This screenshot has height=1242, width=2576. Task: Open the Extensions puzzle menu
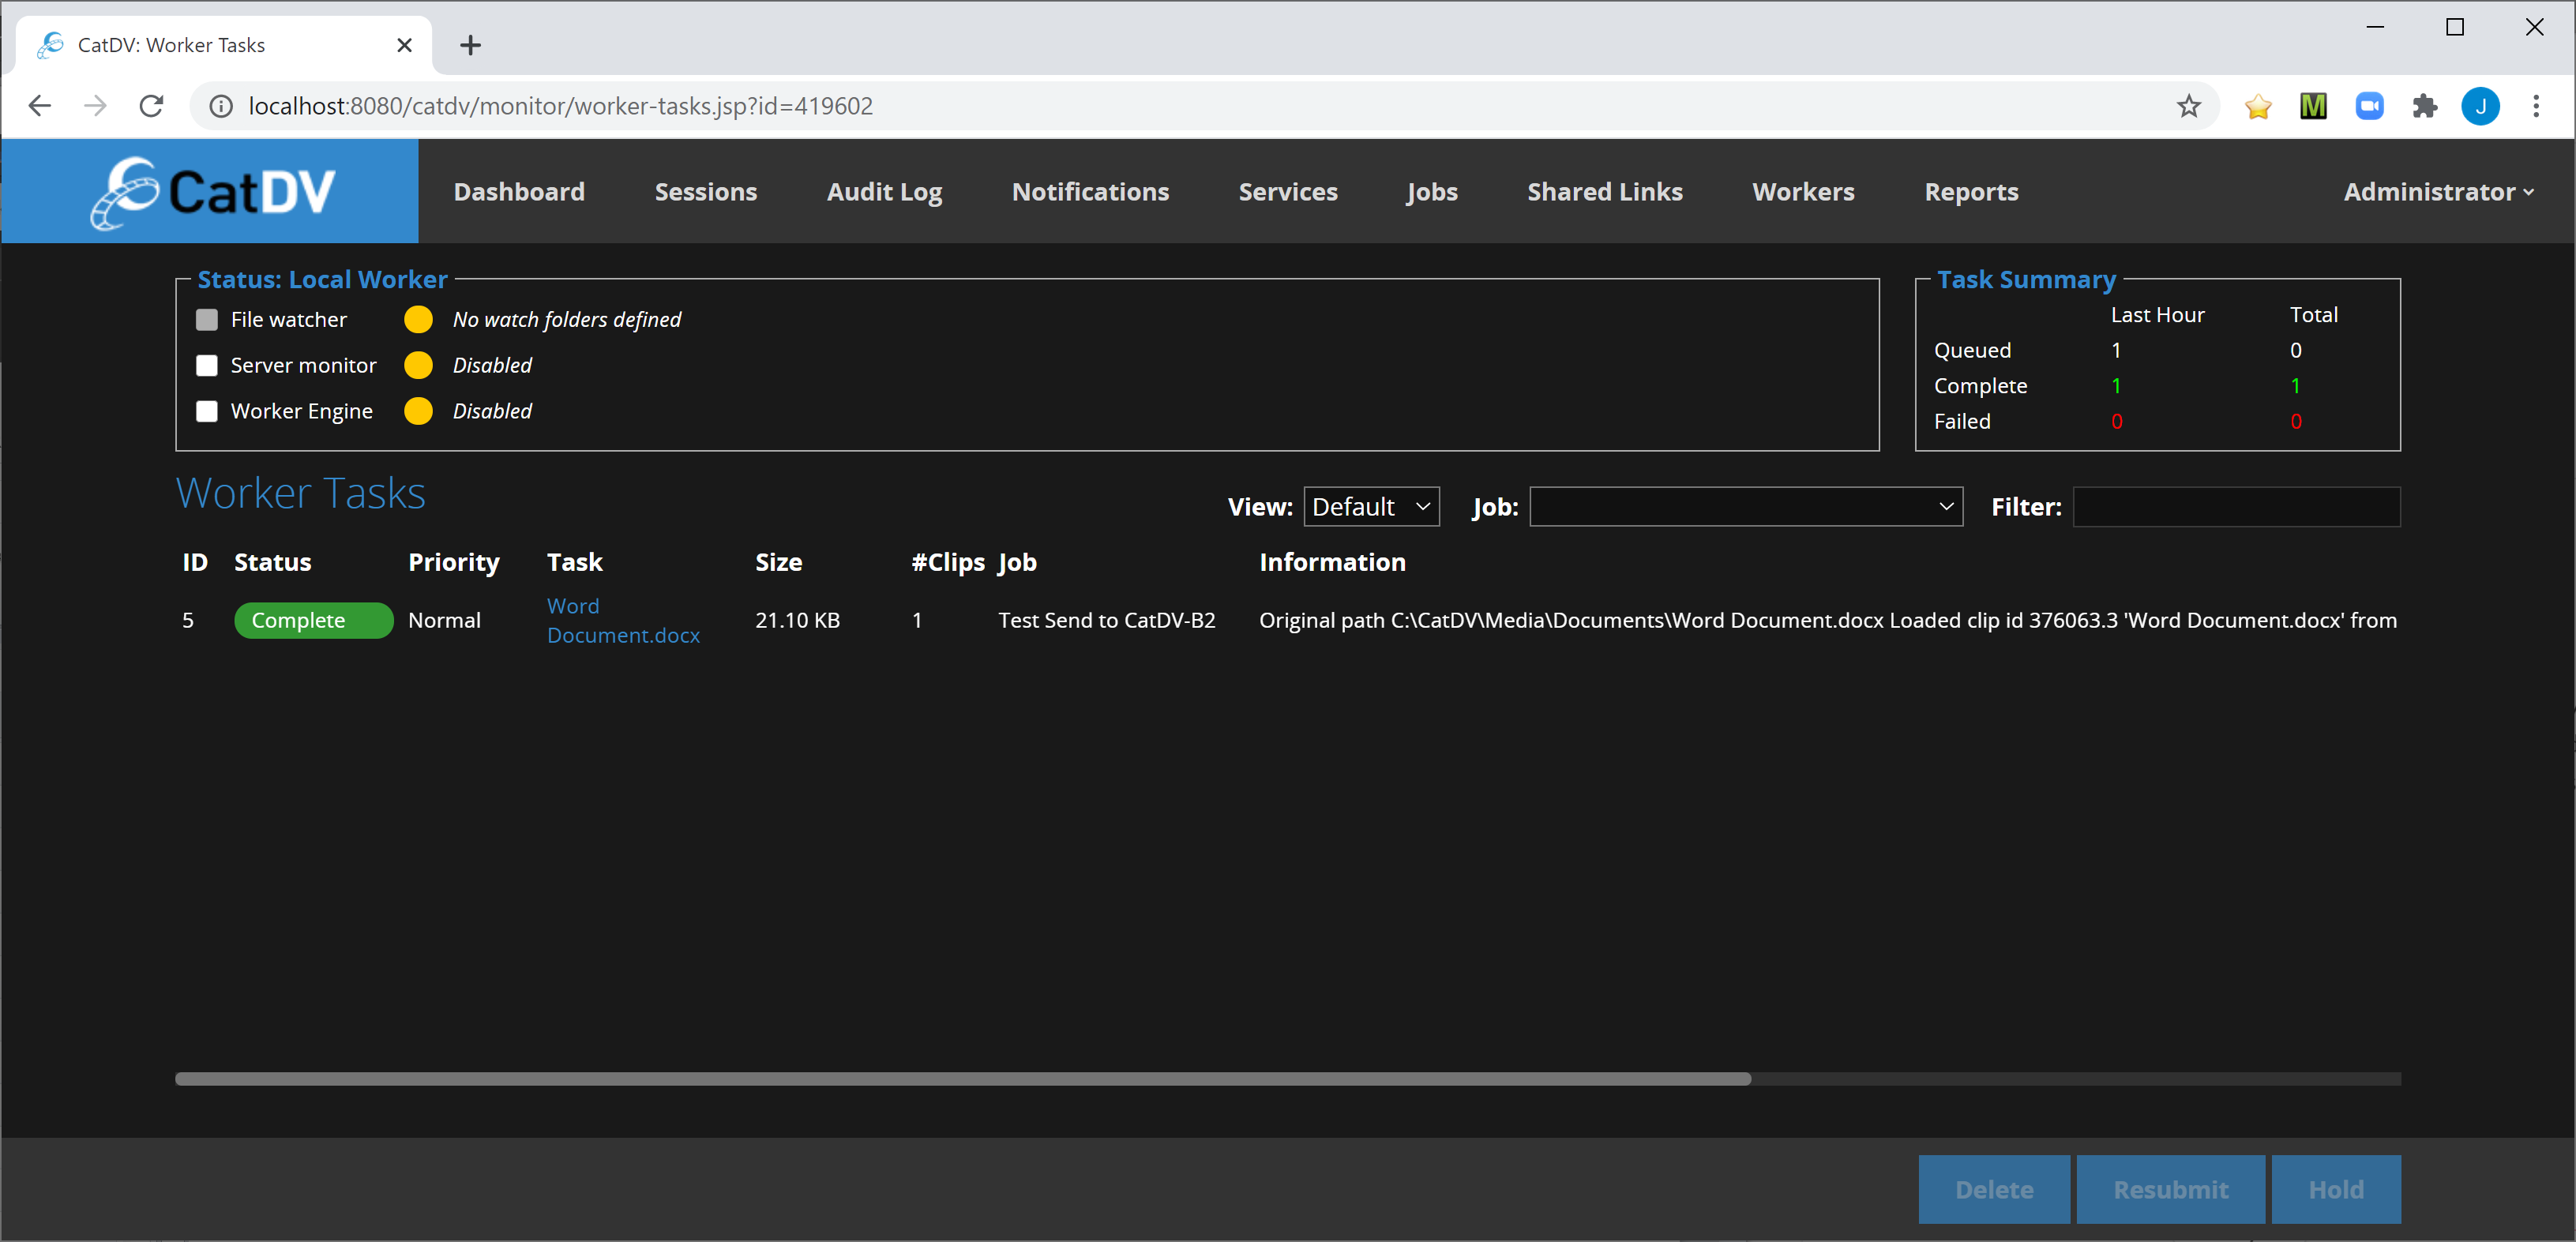[2424, 106]
